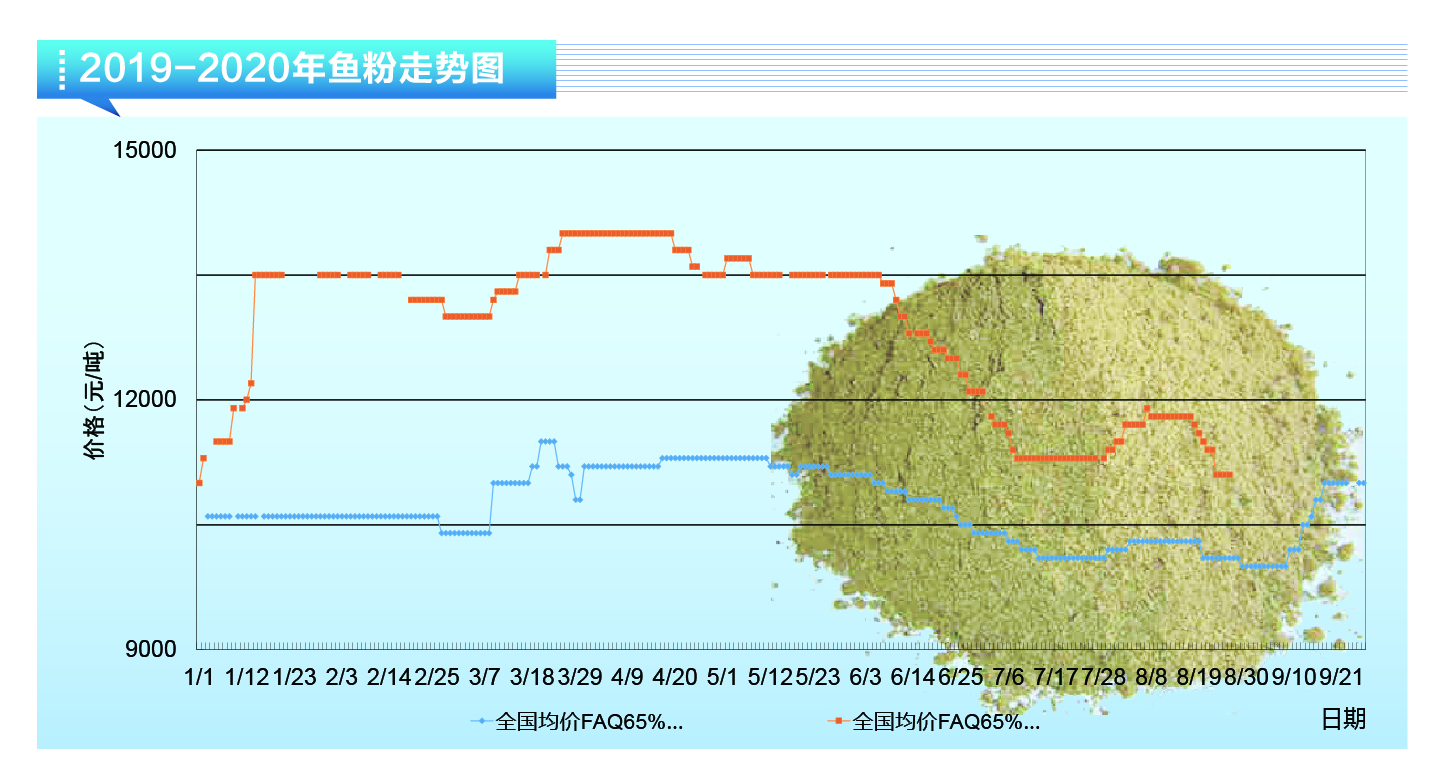Click the 价格(元/吨) y-axis title
1442x781 pixels.
pos(93,402)
